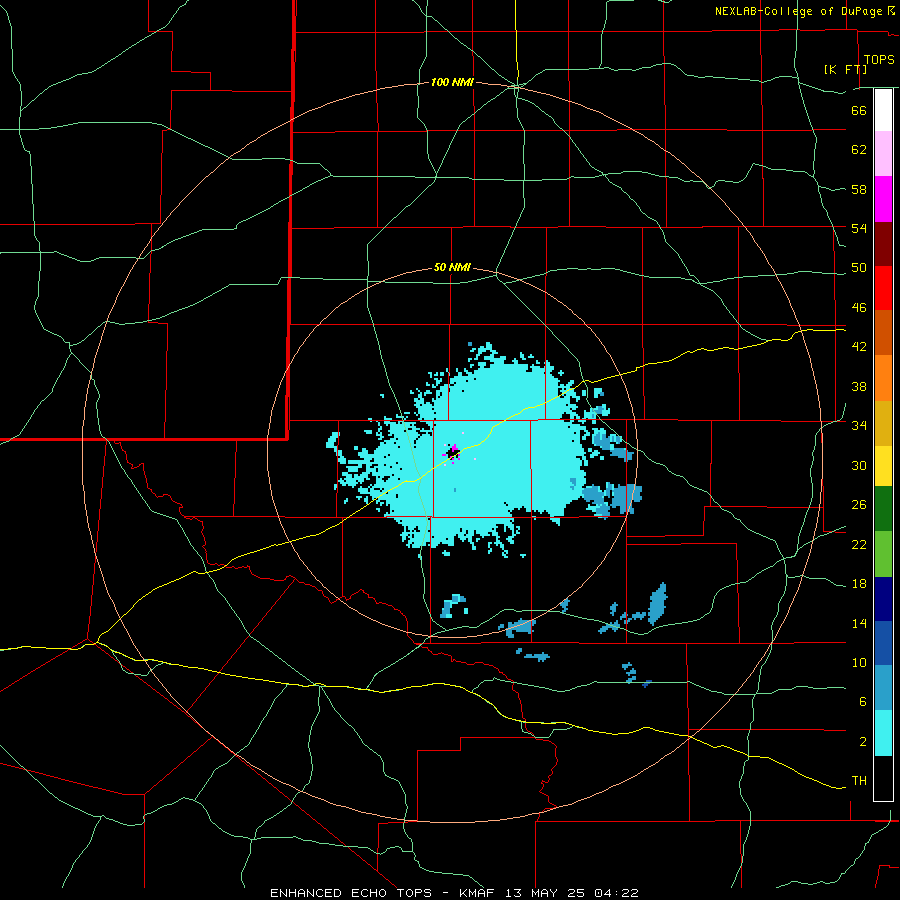
Task: Click the dark red legend swatch
Action: click(x=883, y=243)
